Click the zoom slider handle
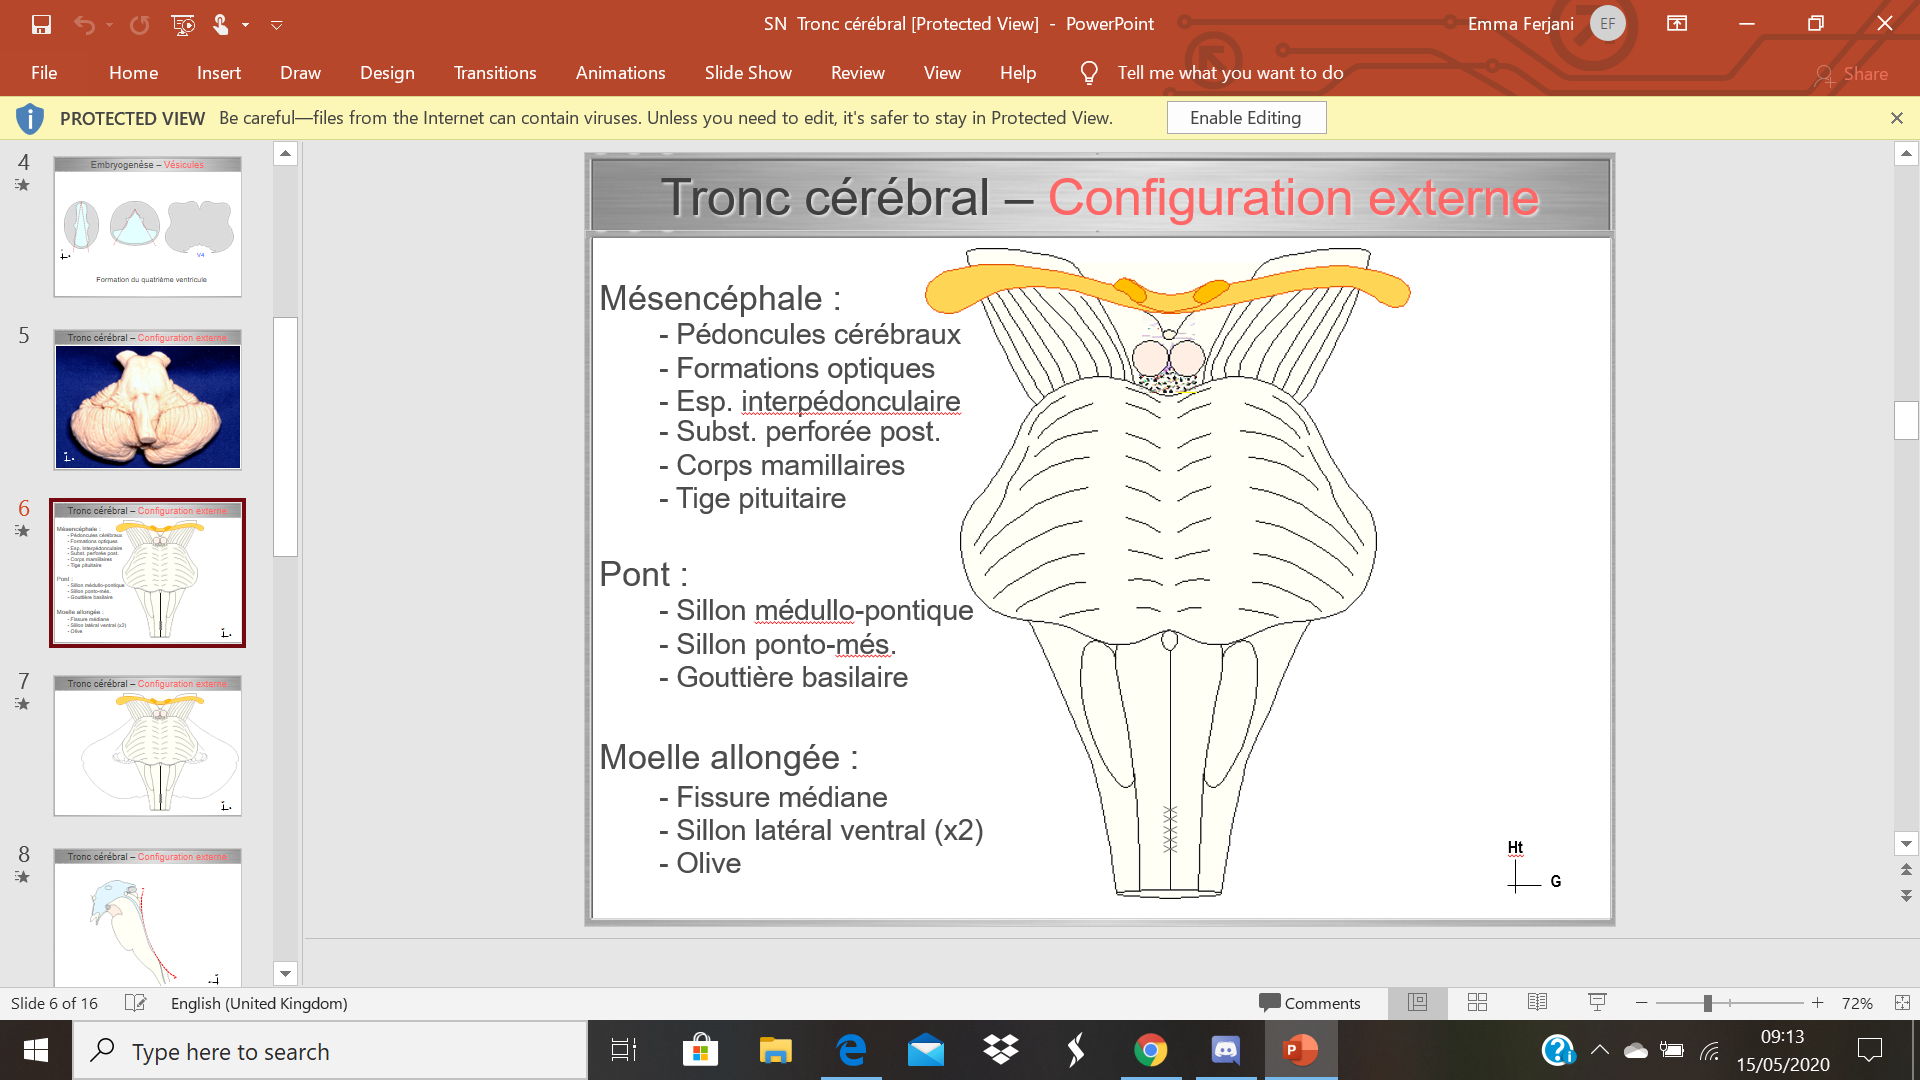The width and height of the screenshot is (1920, 1080). pos(1708,1003)
